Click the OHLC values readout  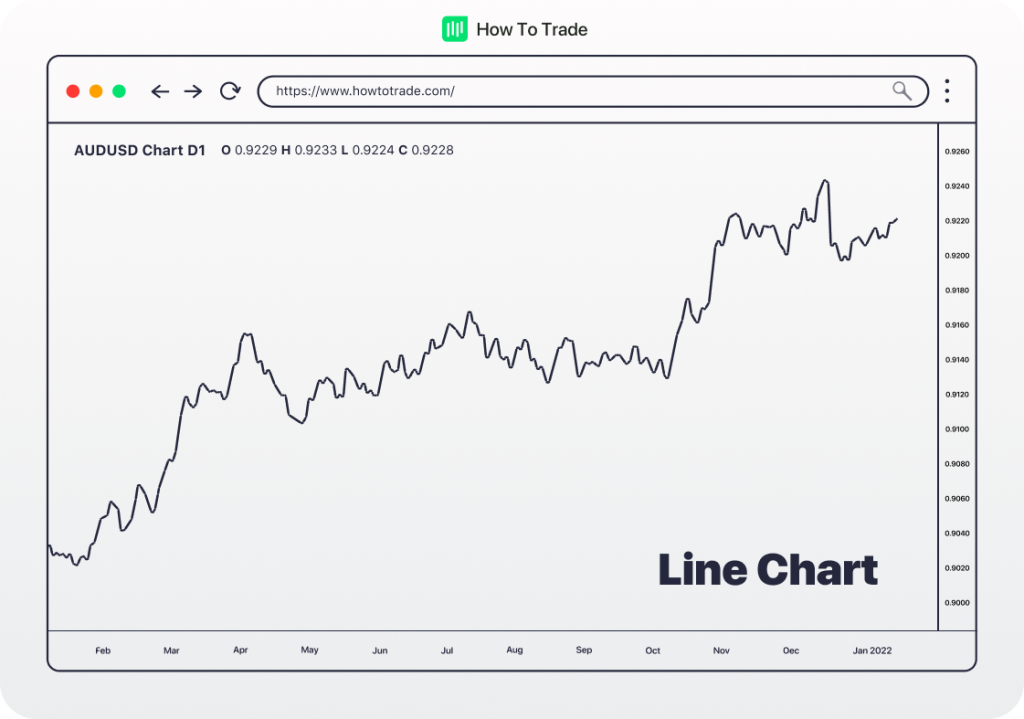click(337, 150)
